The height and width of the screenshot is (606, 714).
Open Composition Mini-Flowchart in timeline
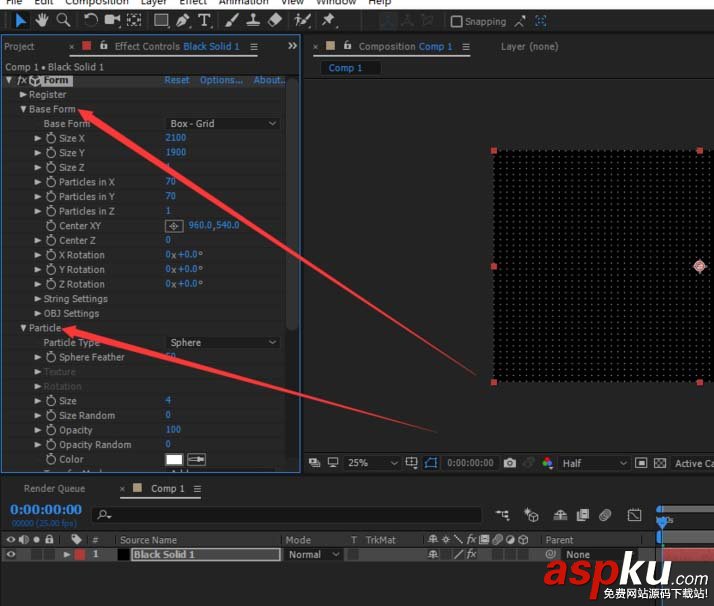tap(503, 515)
